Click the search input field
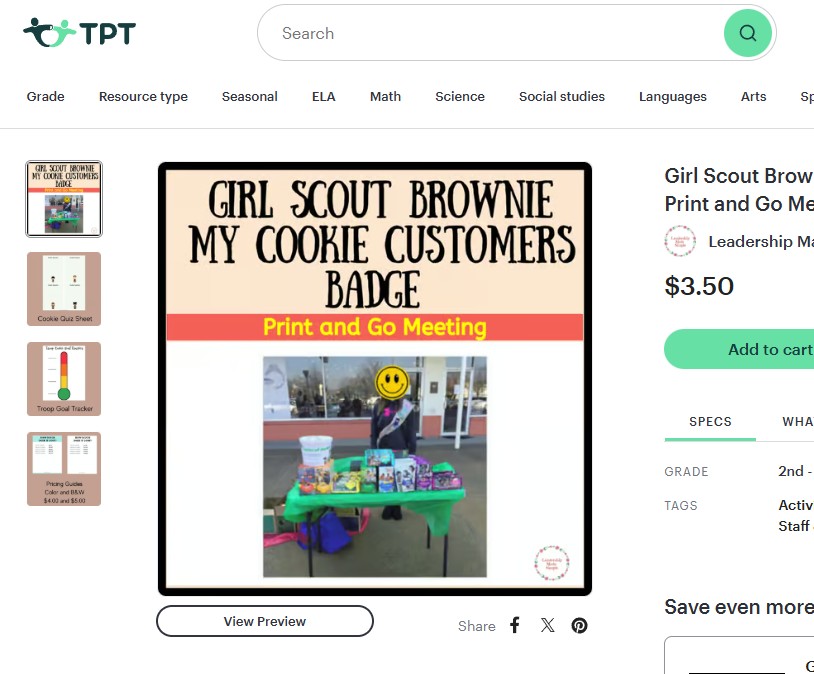 [x=491, y=33]
